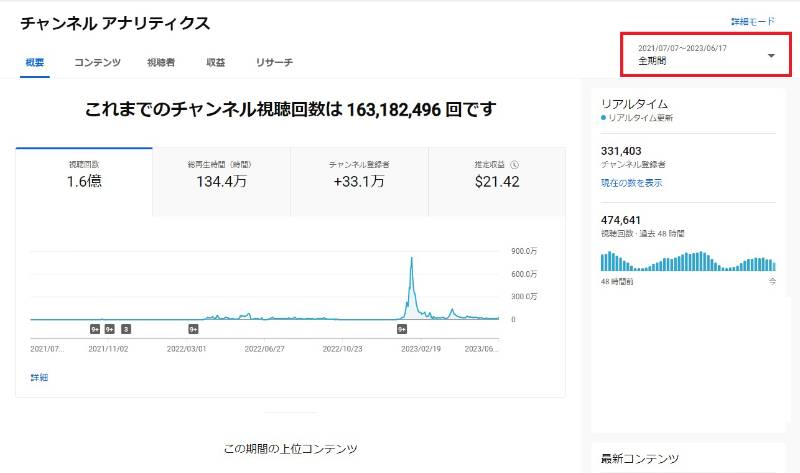Switch to 詳細モード advanced mode
This screenshot has width=800, height=473.
[753, 21]
